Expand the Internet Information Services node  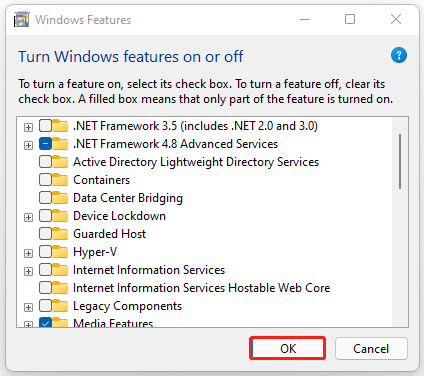(28, 271)
